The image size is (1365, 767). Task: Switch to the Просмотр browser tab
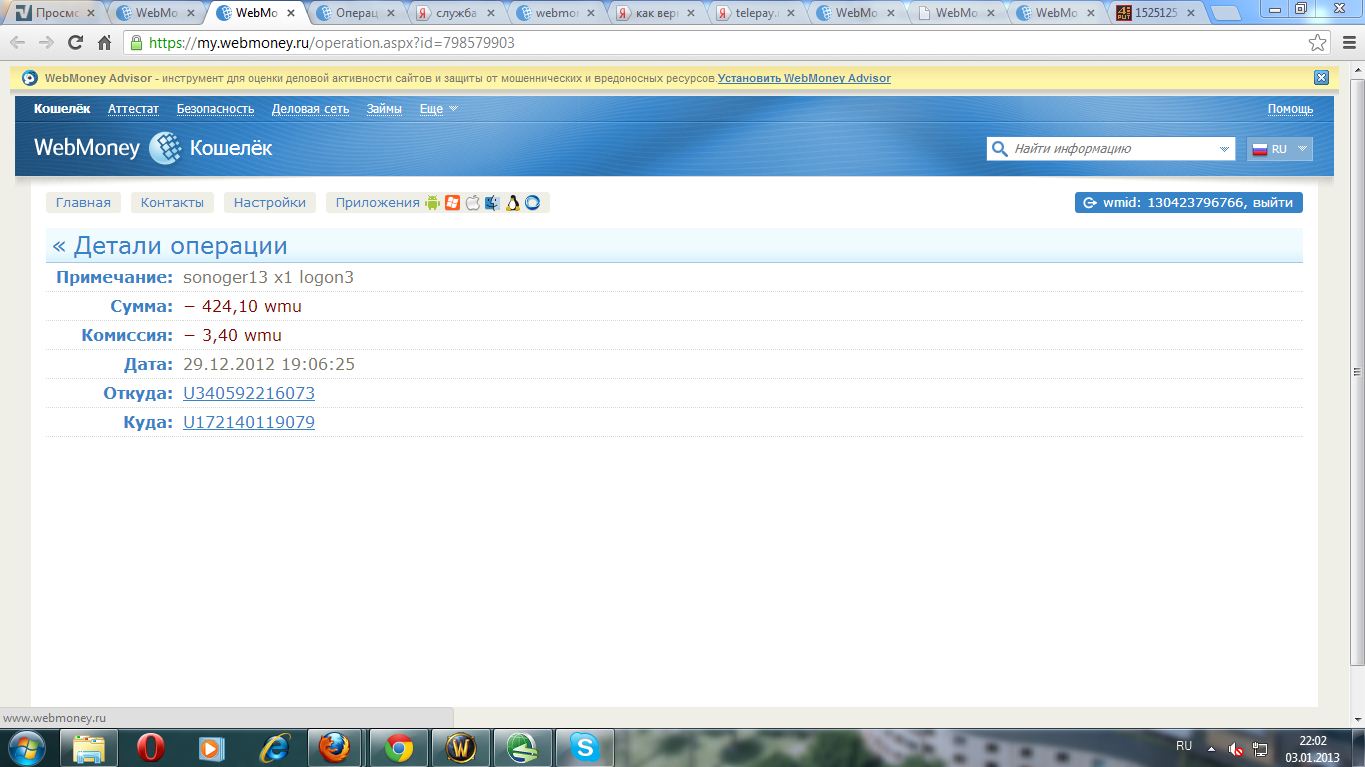click(55, 13)
